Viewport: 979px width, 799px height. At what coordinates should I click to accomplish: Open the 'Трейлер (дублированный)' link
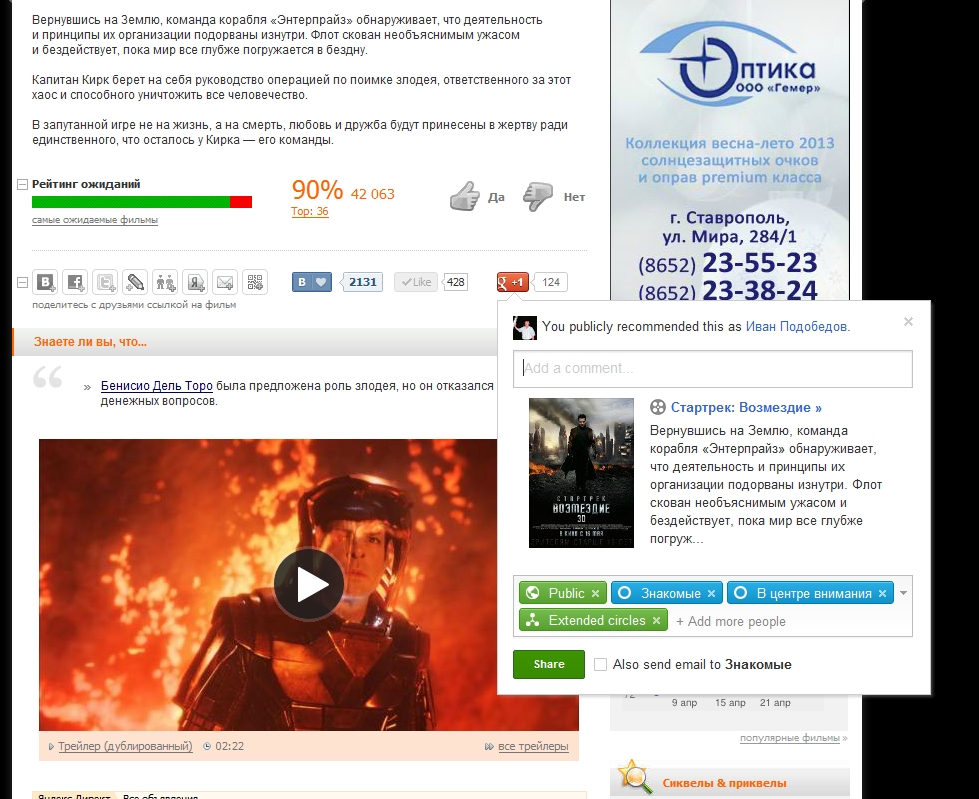pyautogui.click(x=125, y=746)
